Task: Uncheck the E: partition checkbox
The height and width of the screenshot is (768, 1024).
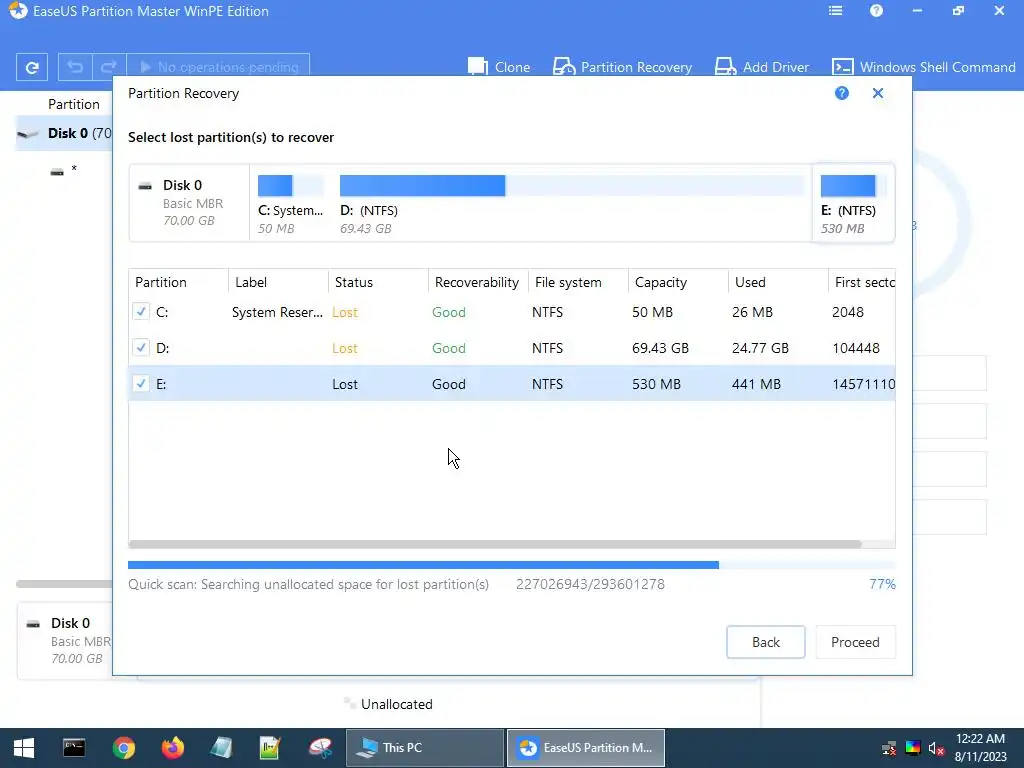Action: click(x=141, y=383)
